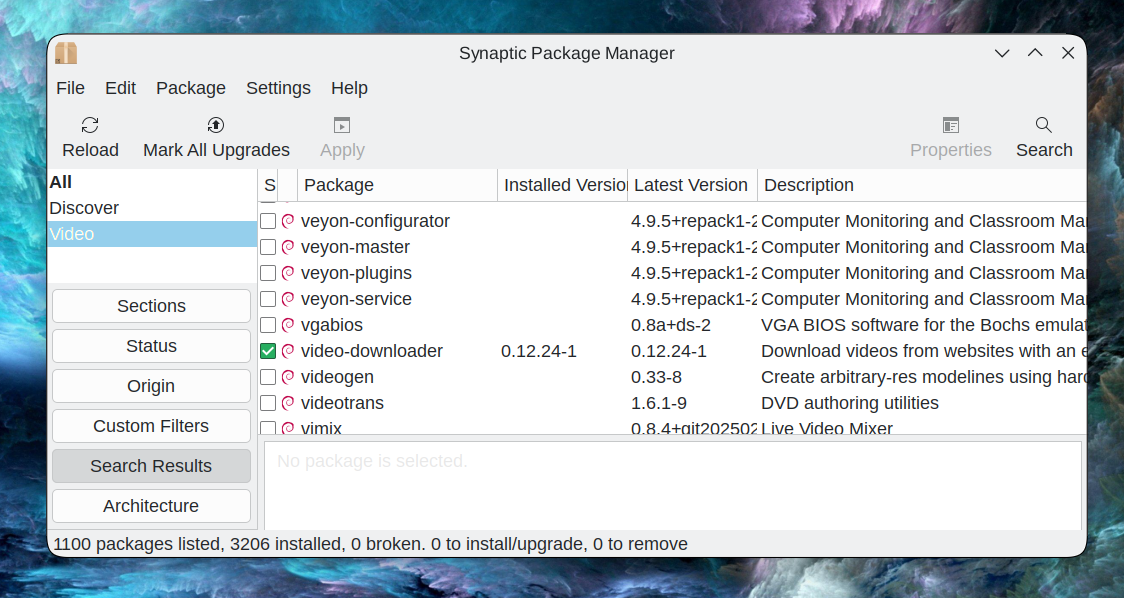This screenshot has height=598, width=1124.
Task: Click Debian swirl icon for veyon-service
Action: (x=288, y=299)
